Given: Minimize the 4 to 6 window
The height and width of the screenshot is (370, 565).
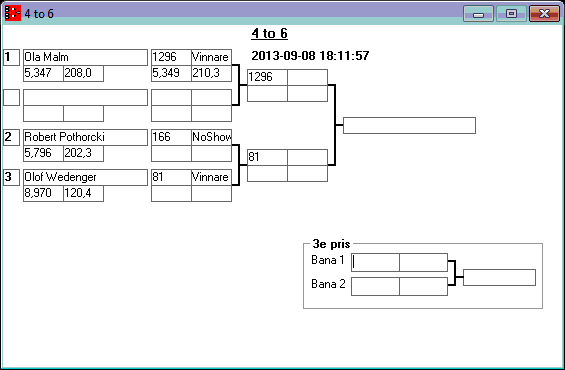Looking at the screenshot, I should [x=478, y=14].
